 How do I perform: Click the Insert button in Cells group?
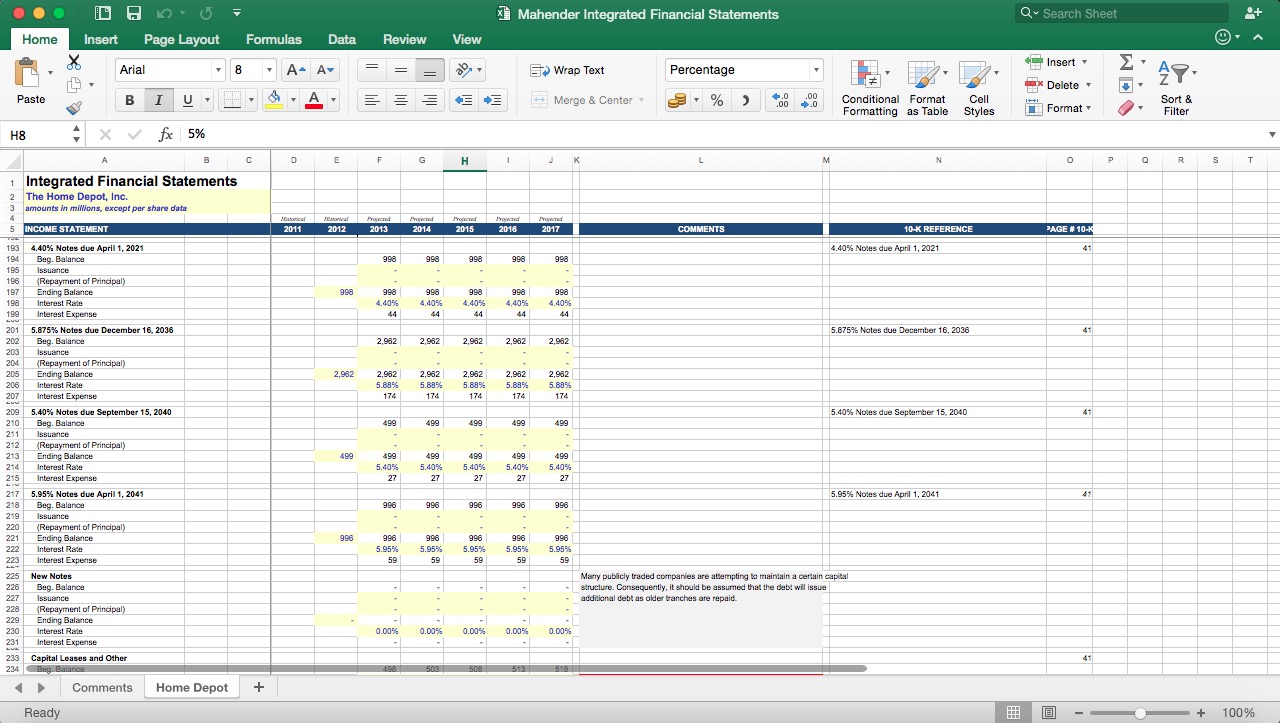1059,62
